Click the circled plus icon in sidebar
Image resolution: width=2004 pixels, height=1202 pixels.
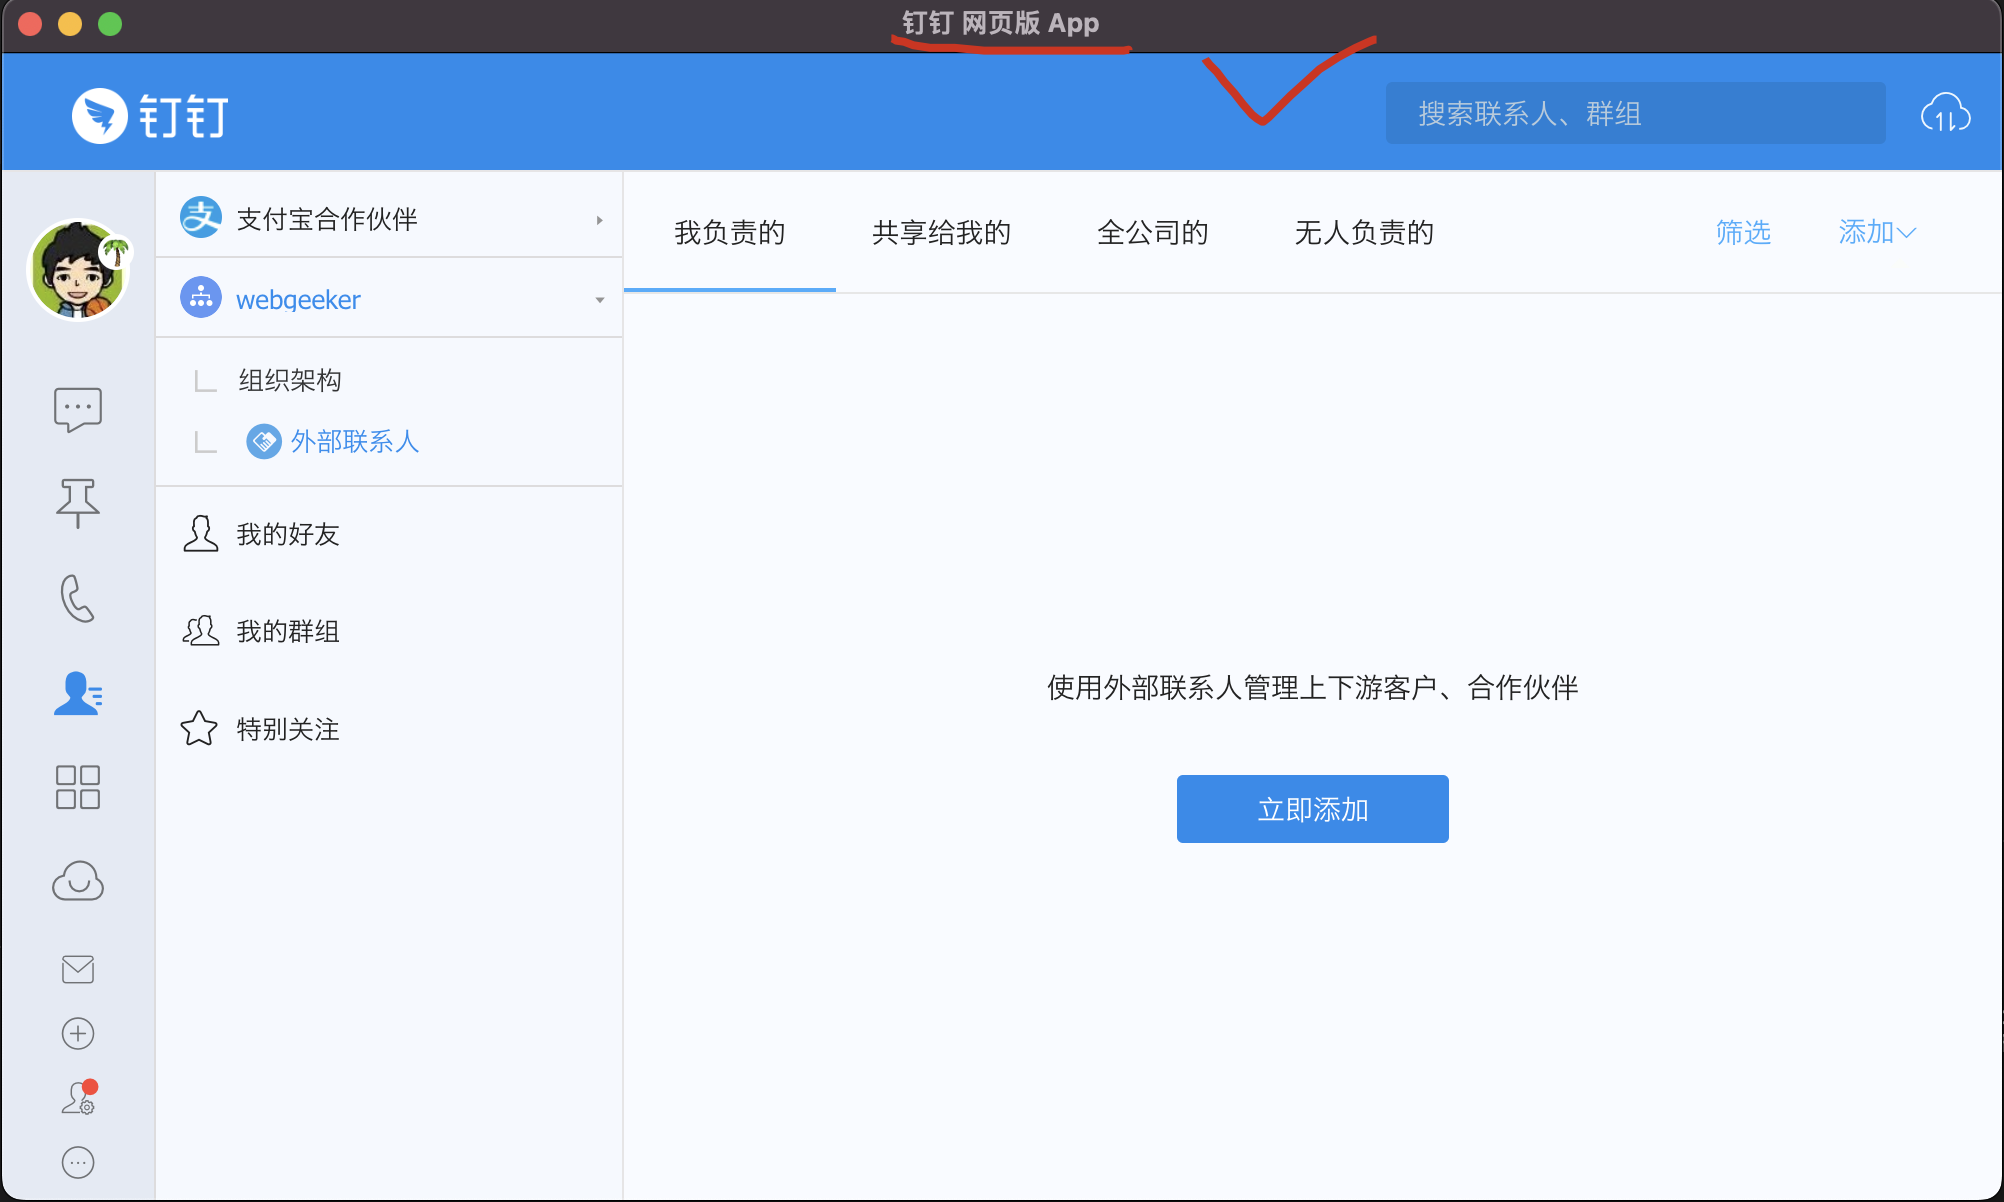[x=78, y=1033]
